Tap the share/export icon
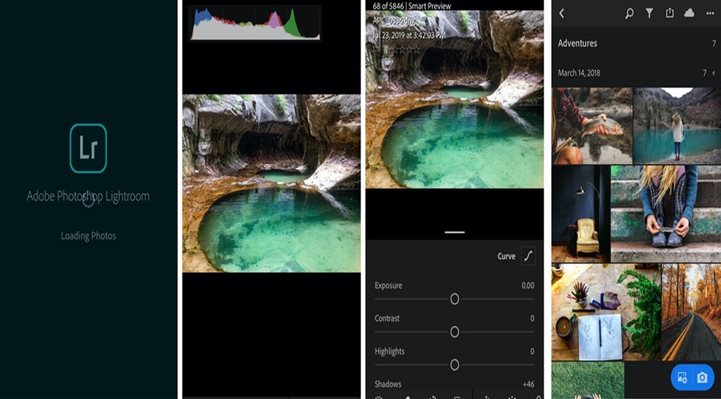 pyautogui.click(x=670, y=13)
